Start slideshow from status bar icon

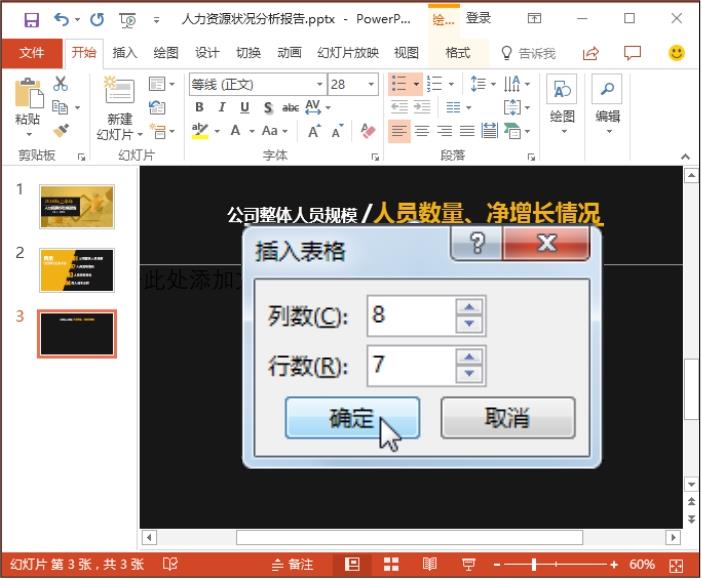[468, 565]
